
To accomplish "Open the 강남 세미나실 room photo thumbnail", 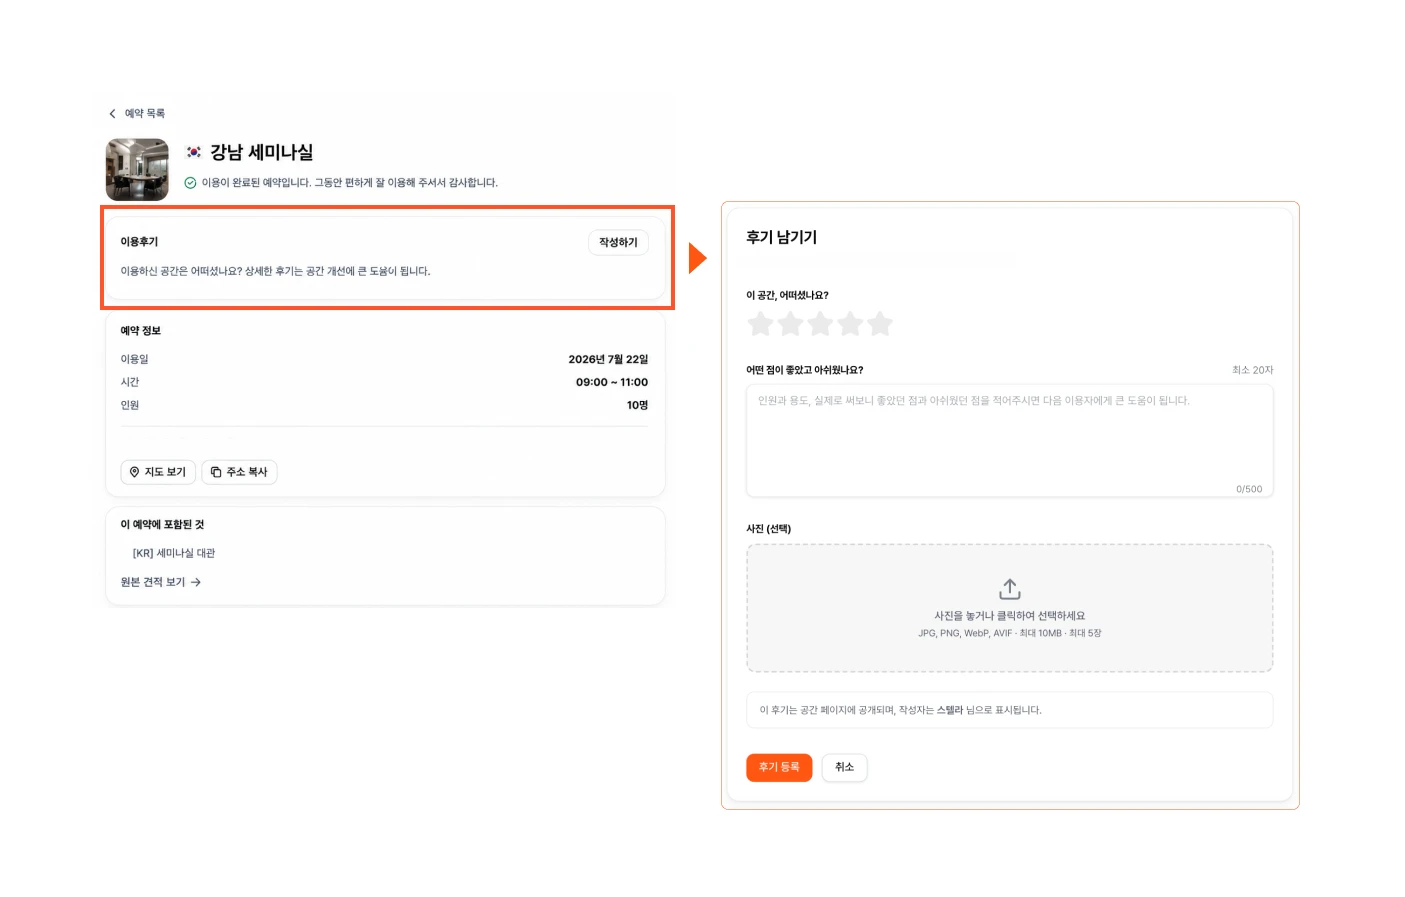I will pos(137,170).
